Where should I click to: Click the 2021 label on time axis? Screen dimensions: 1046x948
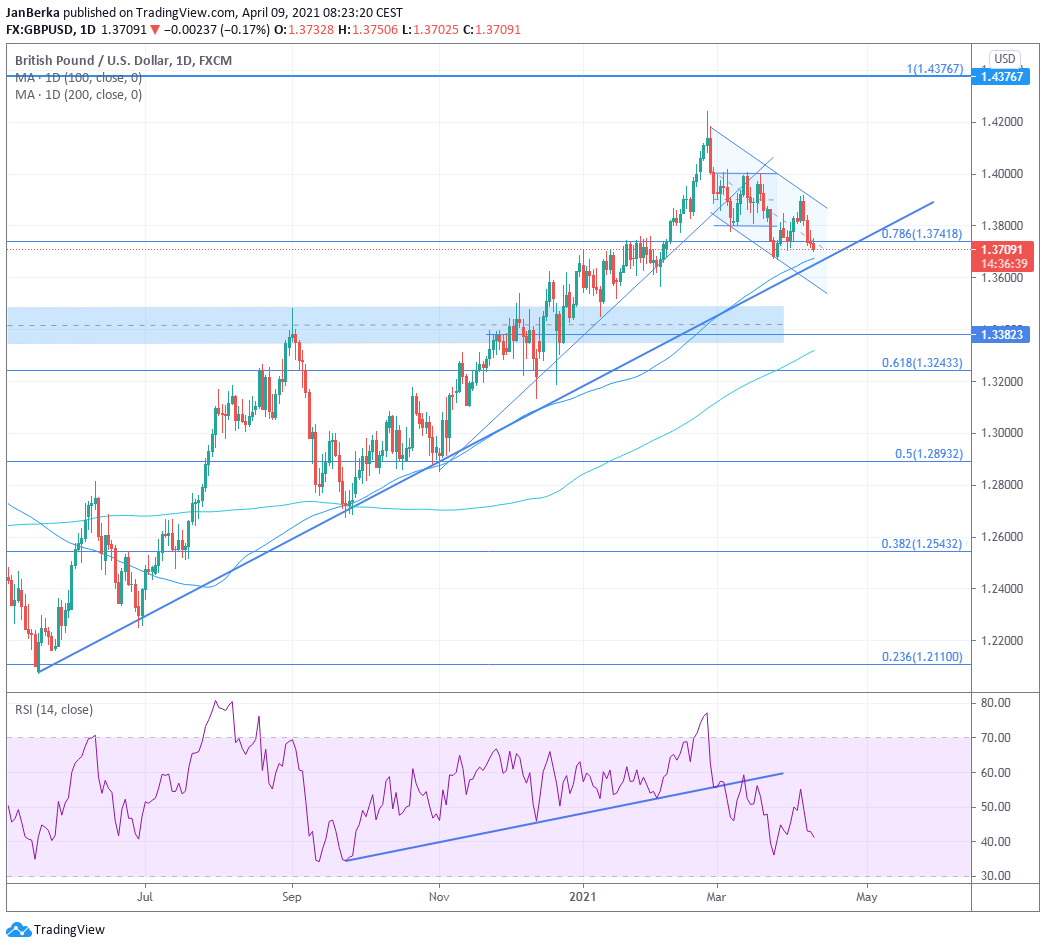click(582, 897)
